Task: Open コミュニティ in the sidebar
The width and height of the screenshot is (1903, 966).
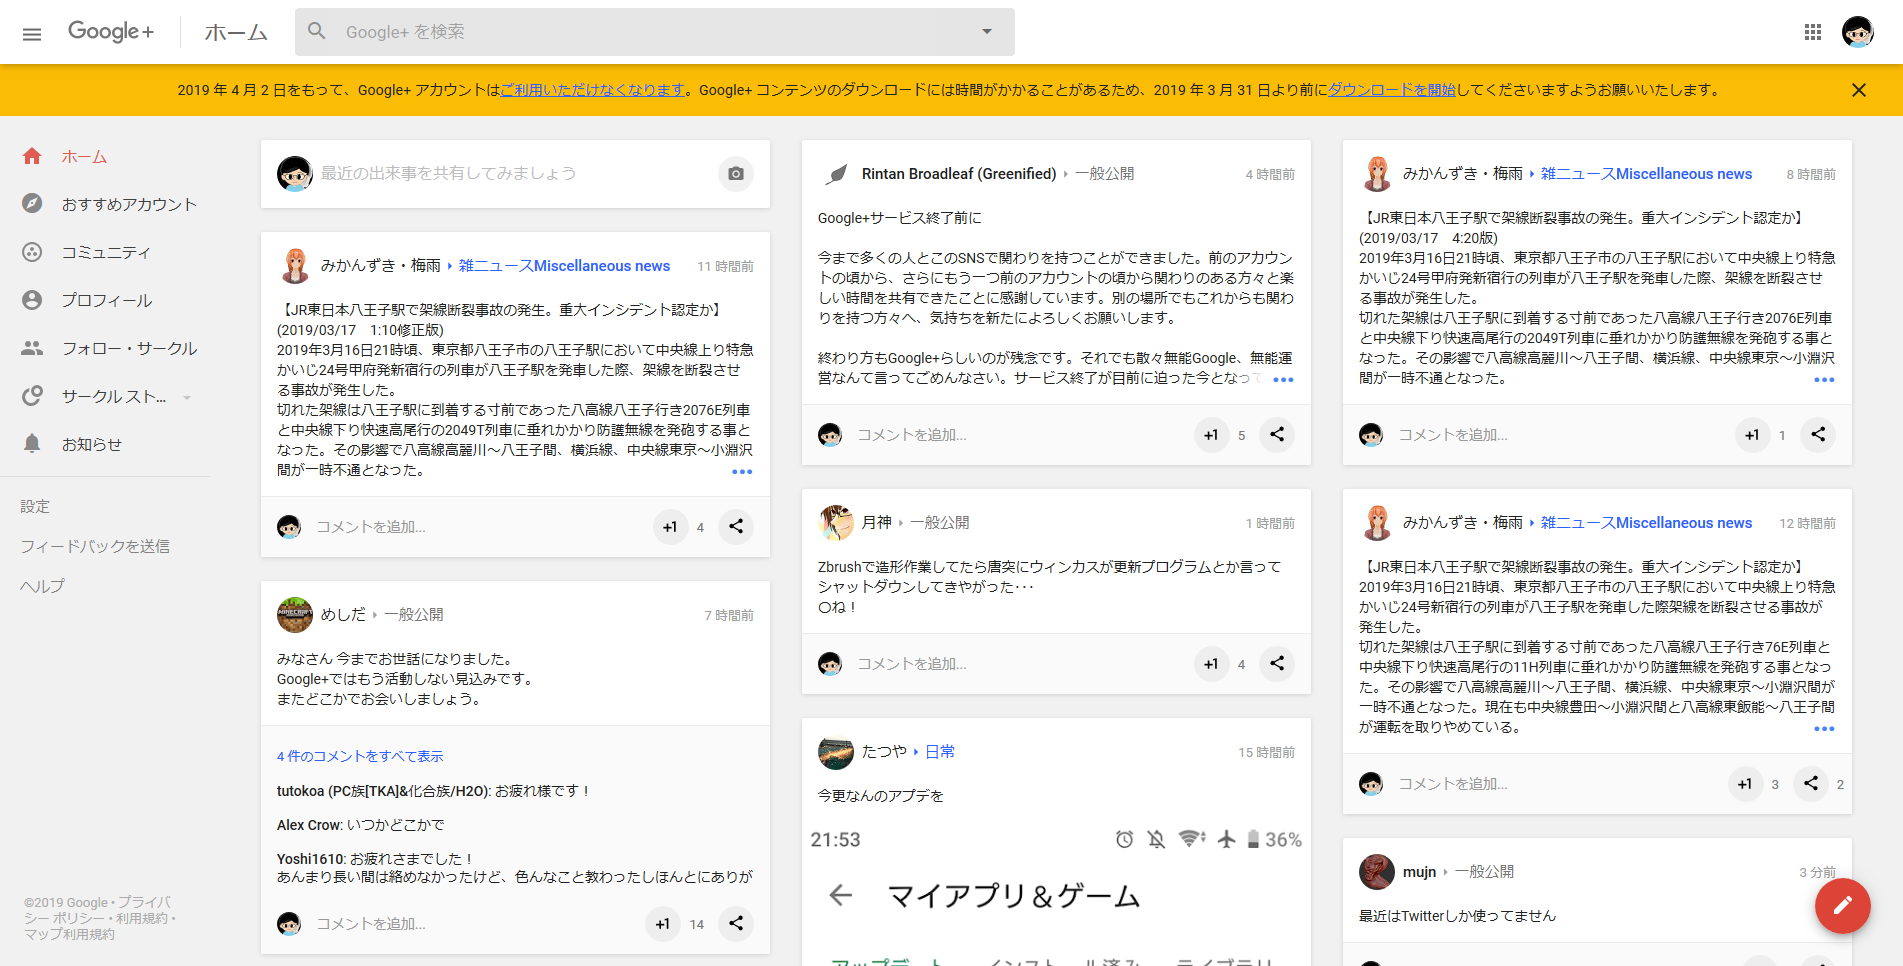Action: [105, 253]
